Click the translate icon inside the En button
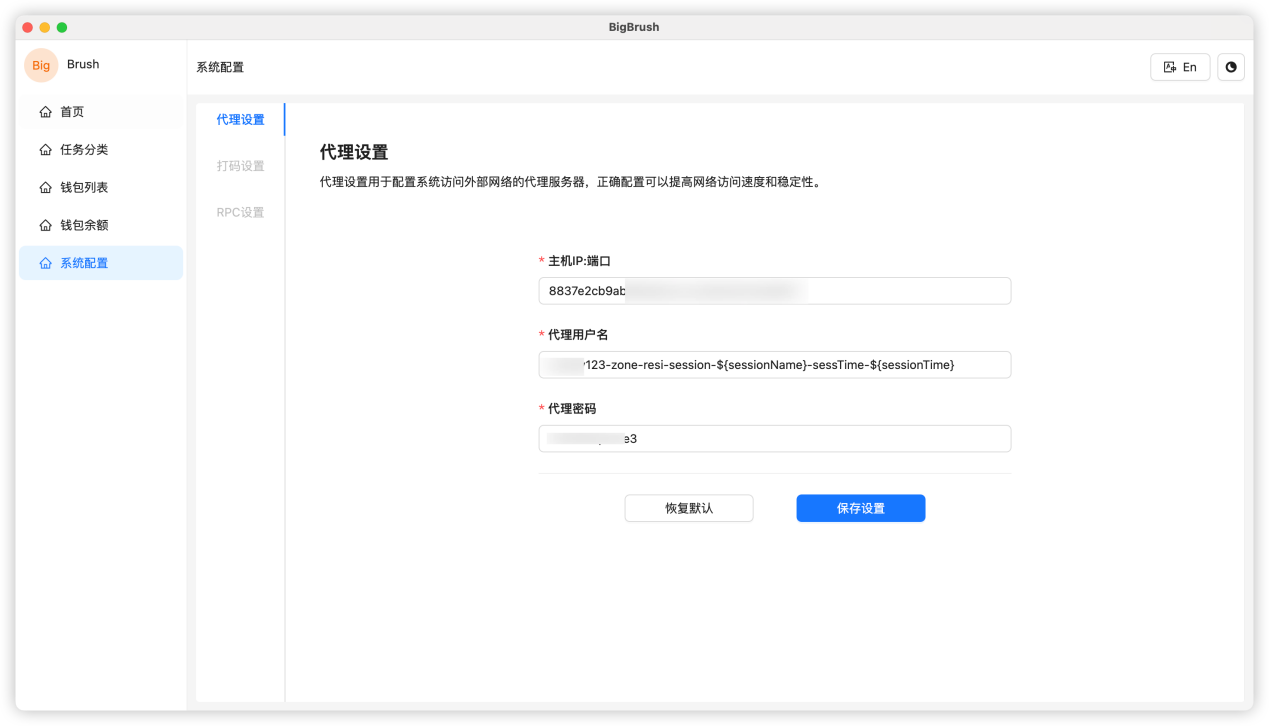Image resolution: width=1269 pixels, height=726 pixels. (1171, 66)
